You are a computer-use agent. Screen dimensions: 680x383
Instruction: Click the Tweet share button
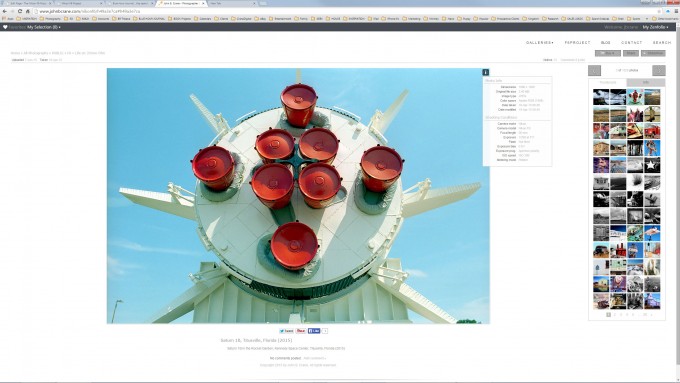286,331
